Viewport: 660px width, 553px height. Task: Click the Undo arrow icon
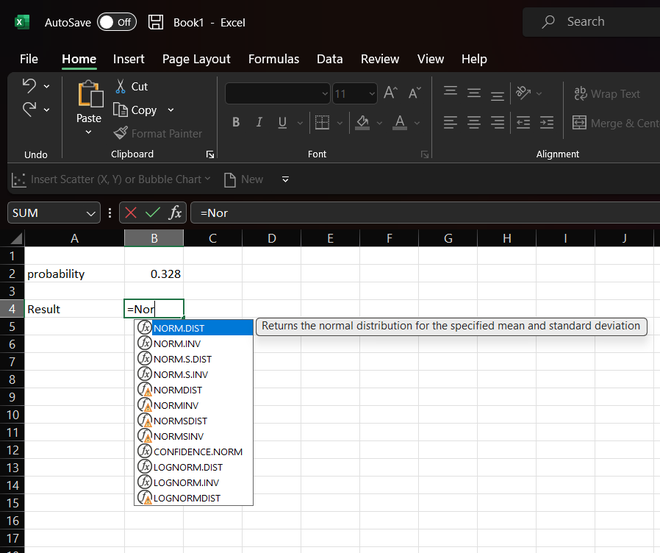pos(29,86)
